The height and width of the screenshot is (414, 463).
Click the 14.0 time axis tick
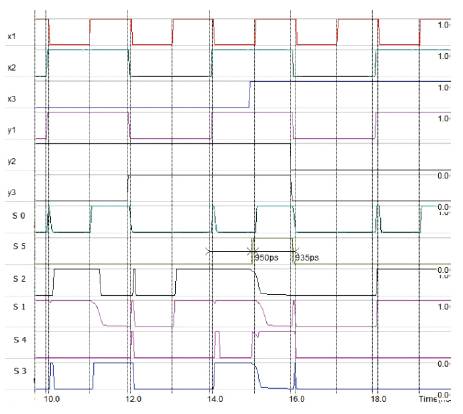tap(215, 399)
